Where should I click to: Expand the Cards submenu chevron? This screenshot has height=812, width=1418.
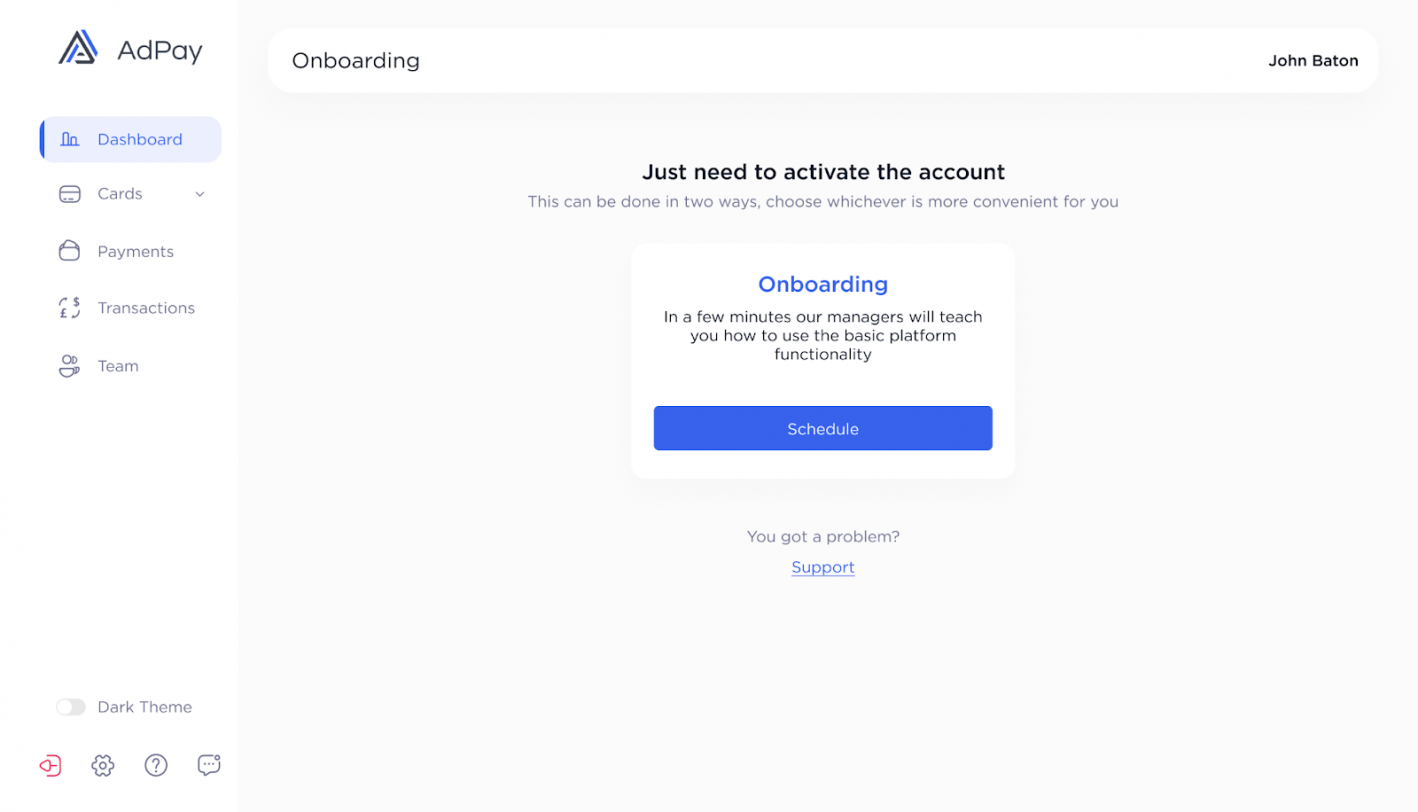point(200,194)
